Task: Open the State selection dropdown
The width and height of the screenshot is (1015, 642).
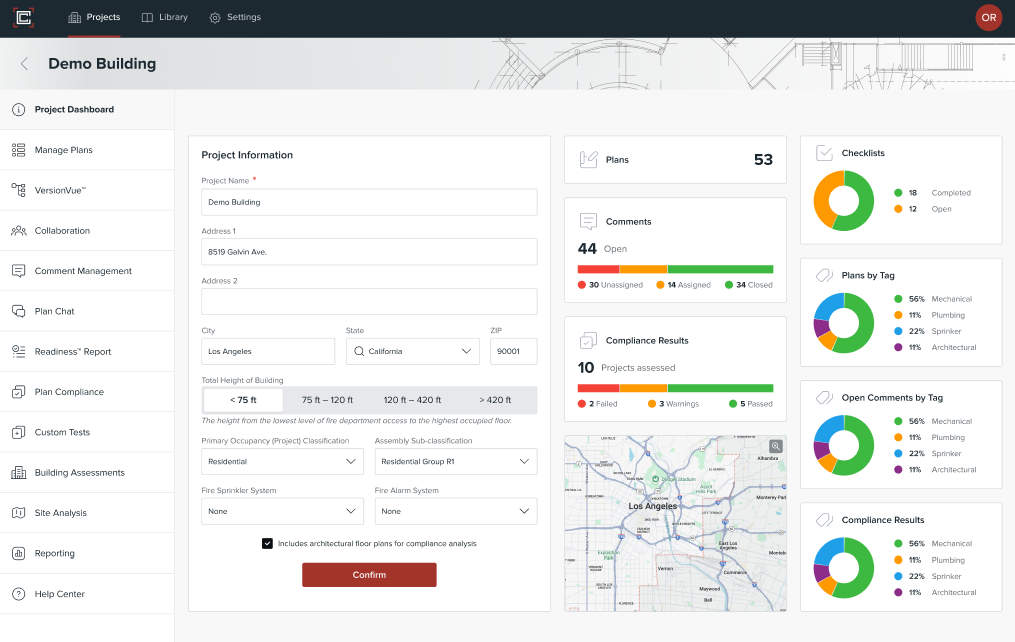Action: point(412,351)
